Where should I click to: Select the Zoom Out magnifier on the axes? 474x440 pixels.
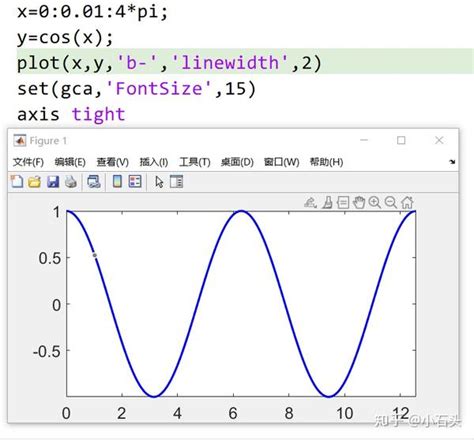[390, 202]
